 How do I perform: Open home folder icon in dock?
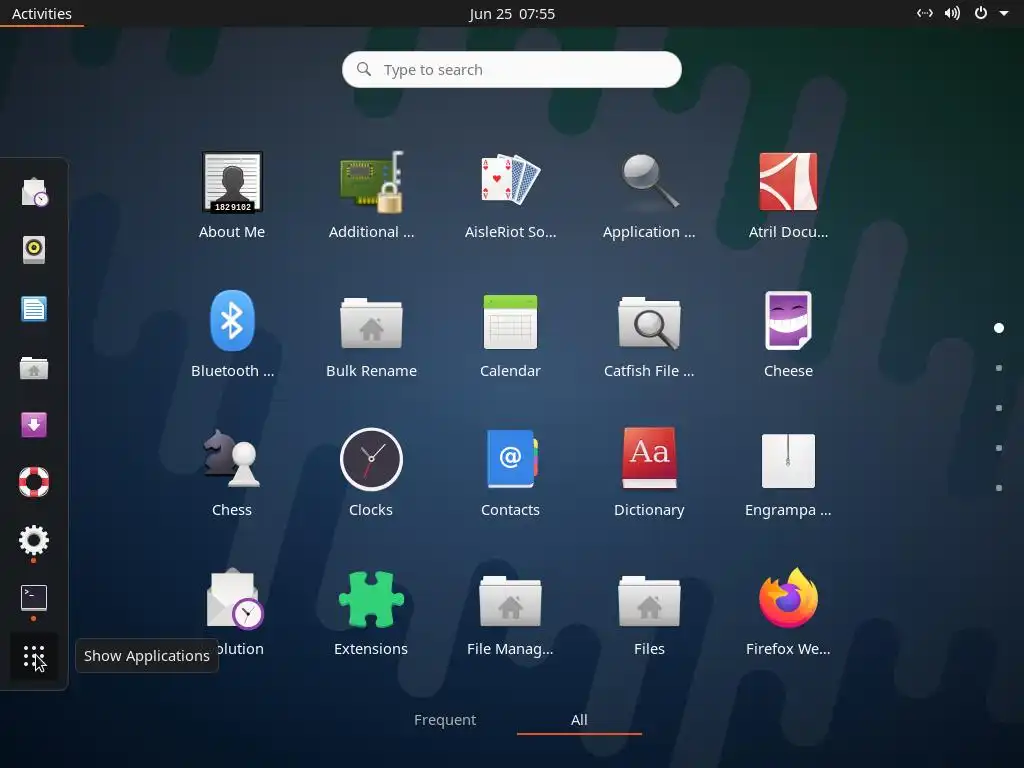(x=34, y=368)
